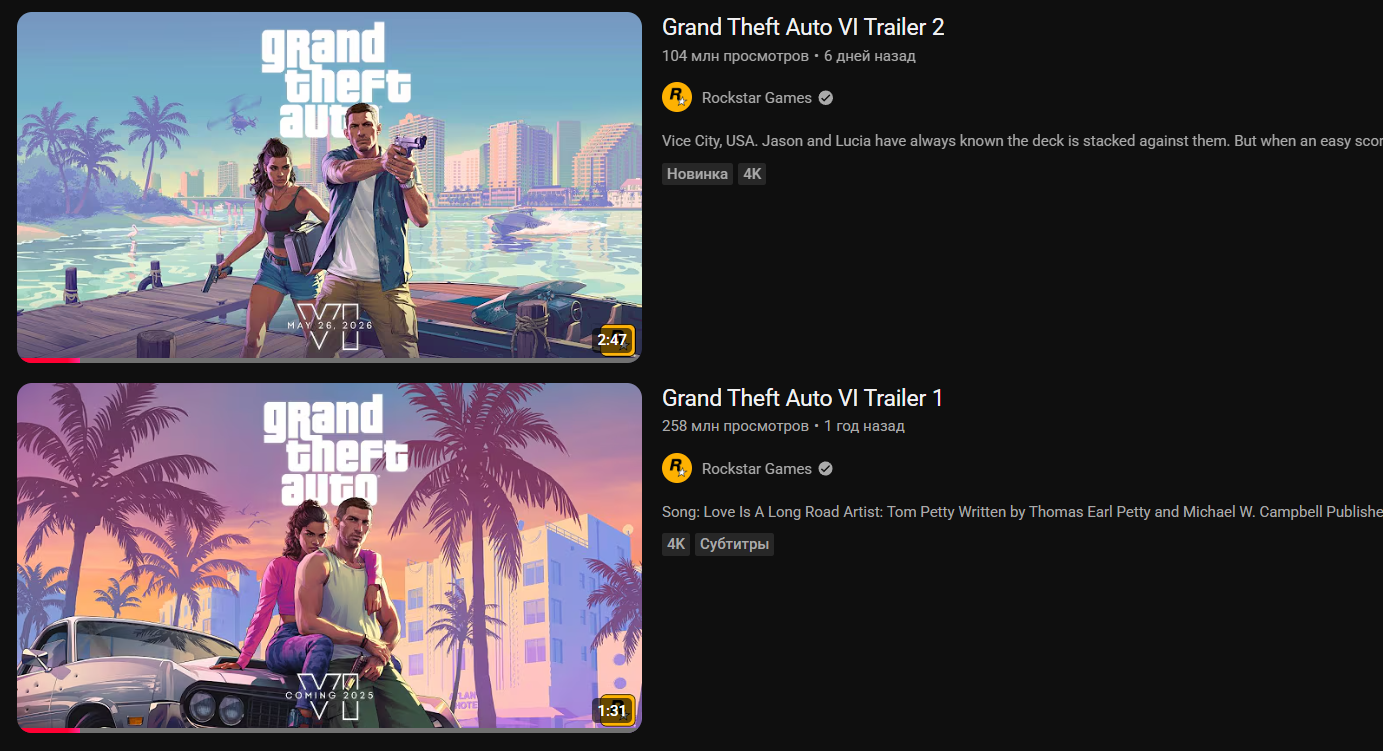Visit Rockstar Games channel name under Trailer 1
Viewport: 1383px width, 751px height.
pos(757,469)
